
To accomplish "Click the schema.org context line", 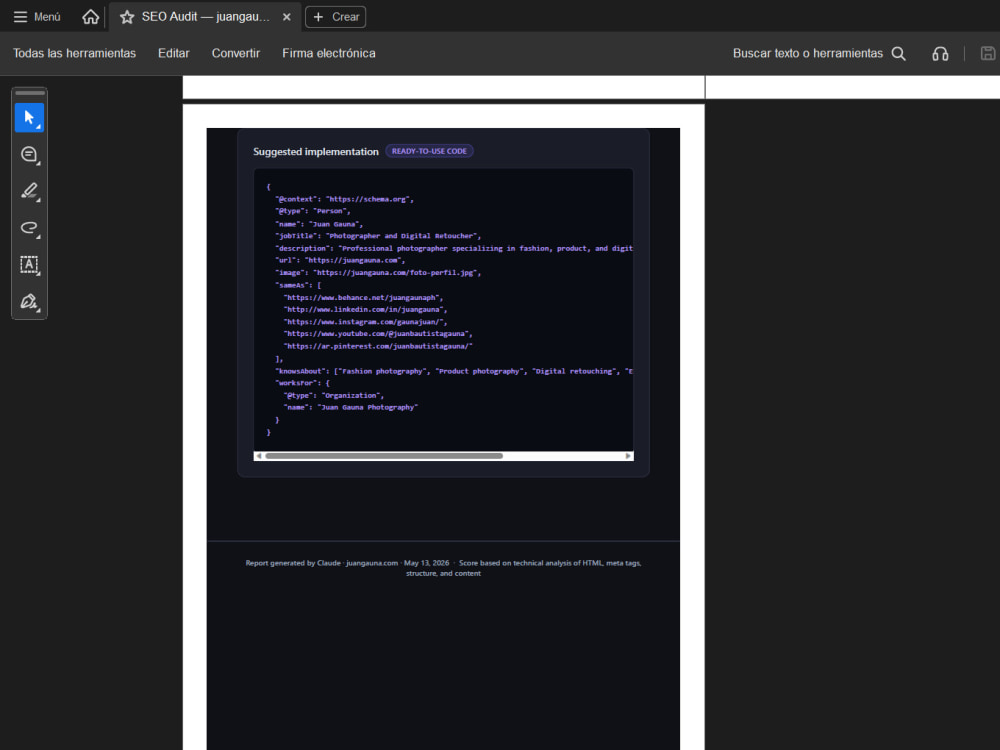I will 344,199.
